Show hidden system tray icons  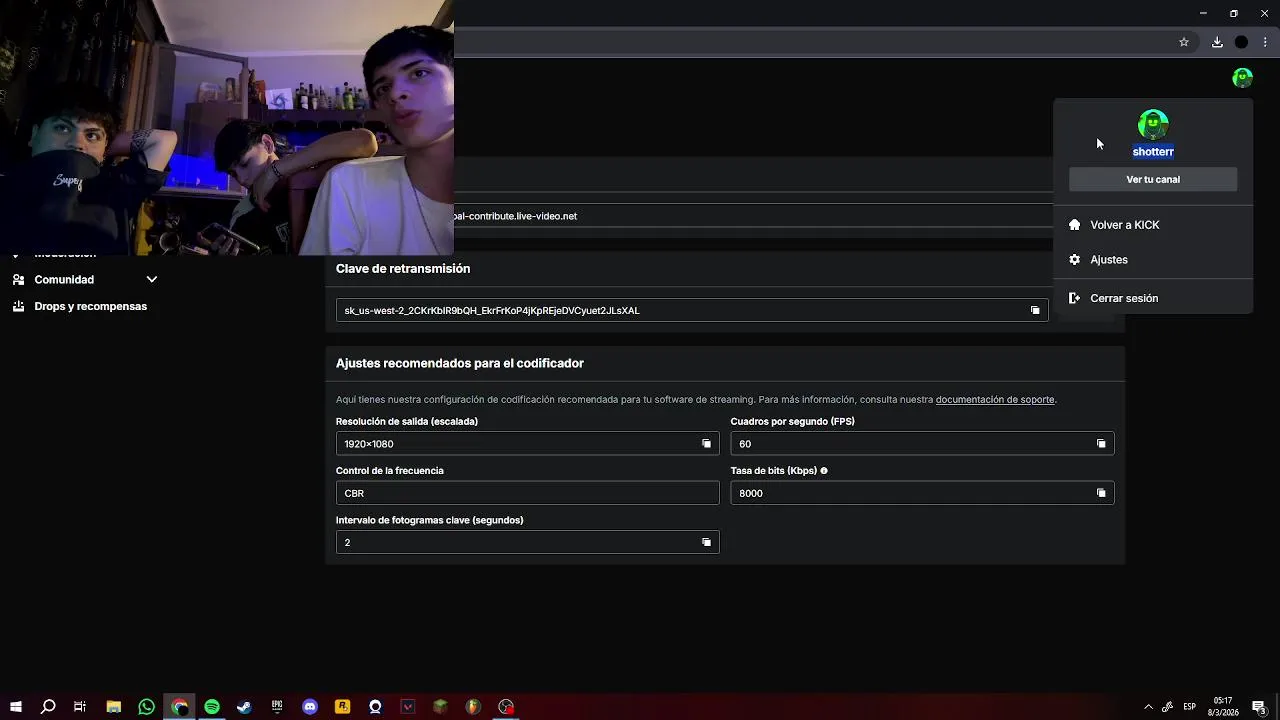tap(1148, 707)
